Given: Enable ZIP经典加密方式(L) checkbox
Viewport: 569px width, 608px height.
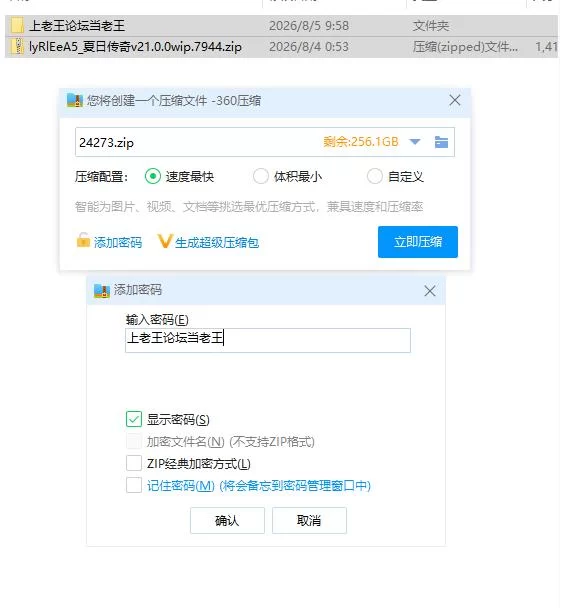Looking at the screenshot, I should click(x=134, y=463).
